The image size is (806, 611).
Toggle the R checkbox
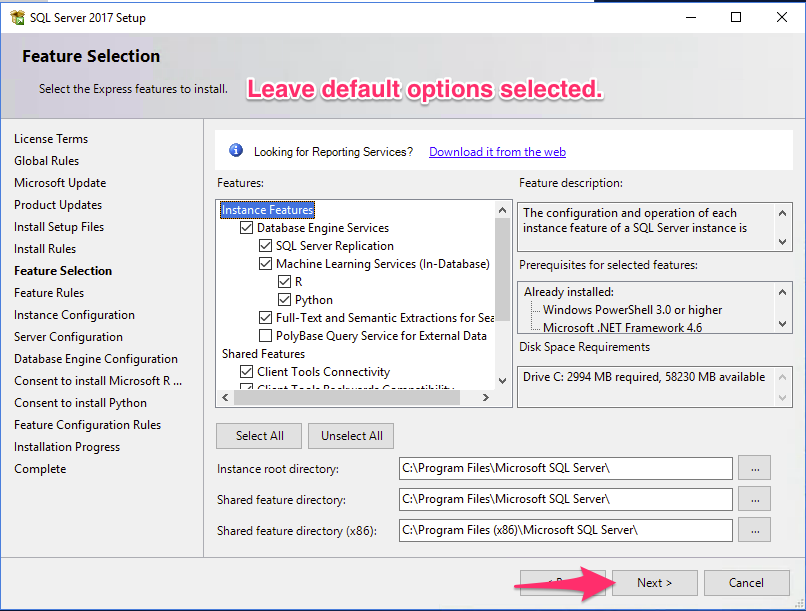tap(284, 282)
